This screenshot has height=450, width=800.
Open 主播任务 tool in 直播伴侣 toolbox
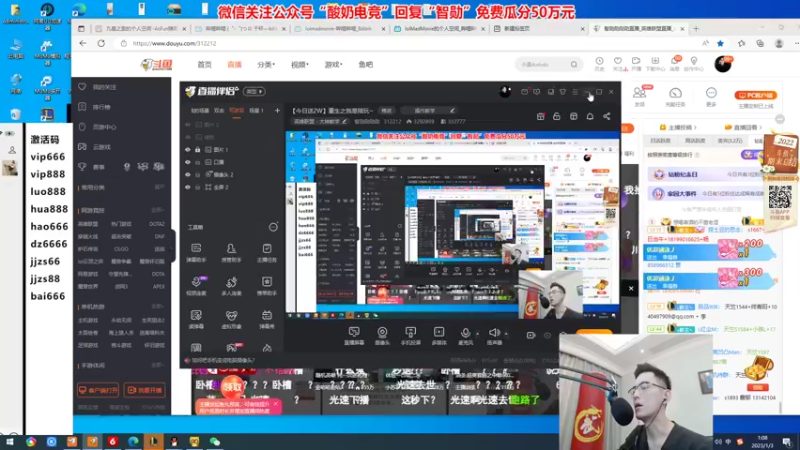tap(267, 253)
